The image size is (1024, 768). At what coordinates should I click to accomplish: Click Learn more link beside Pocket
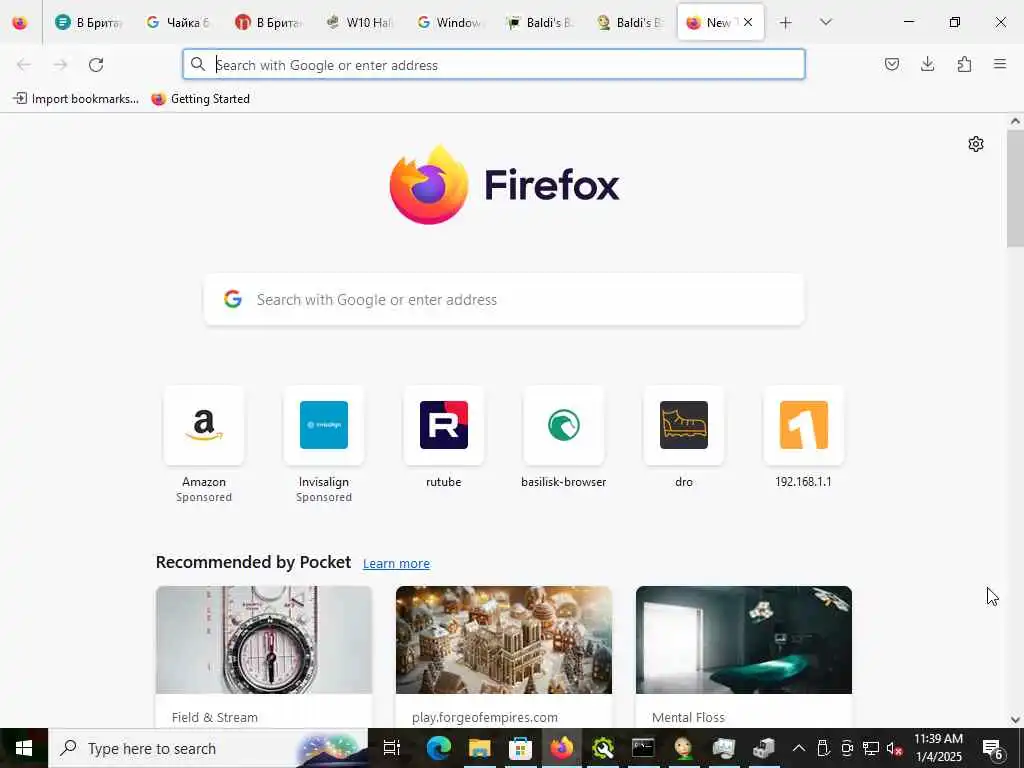pyautogui.click(x=396, y=564)
